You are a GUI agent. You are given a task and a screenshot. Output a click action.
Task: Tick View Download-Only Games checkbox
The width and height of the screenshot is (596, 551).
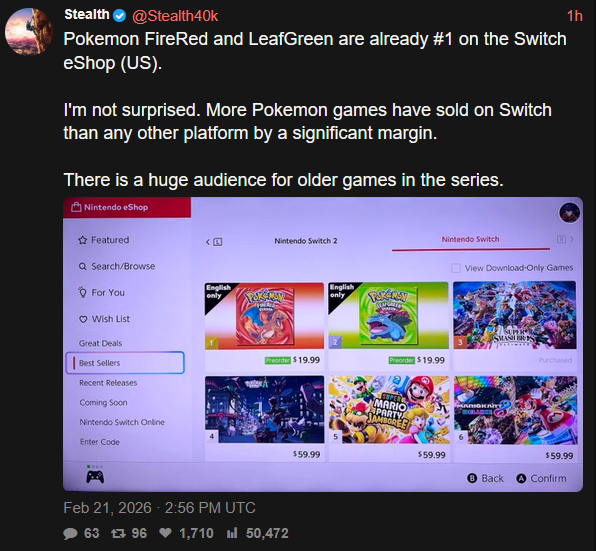pos(456,268)
